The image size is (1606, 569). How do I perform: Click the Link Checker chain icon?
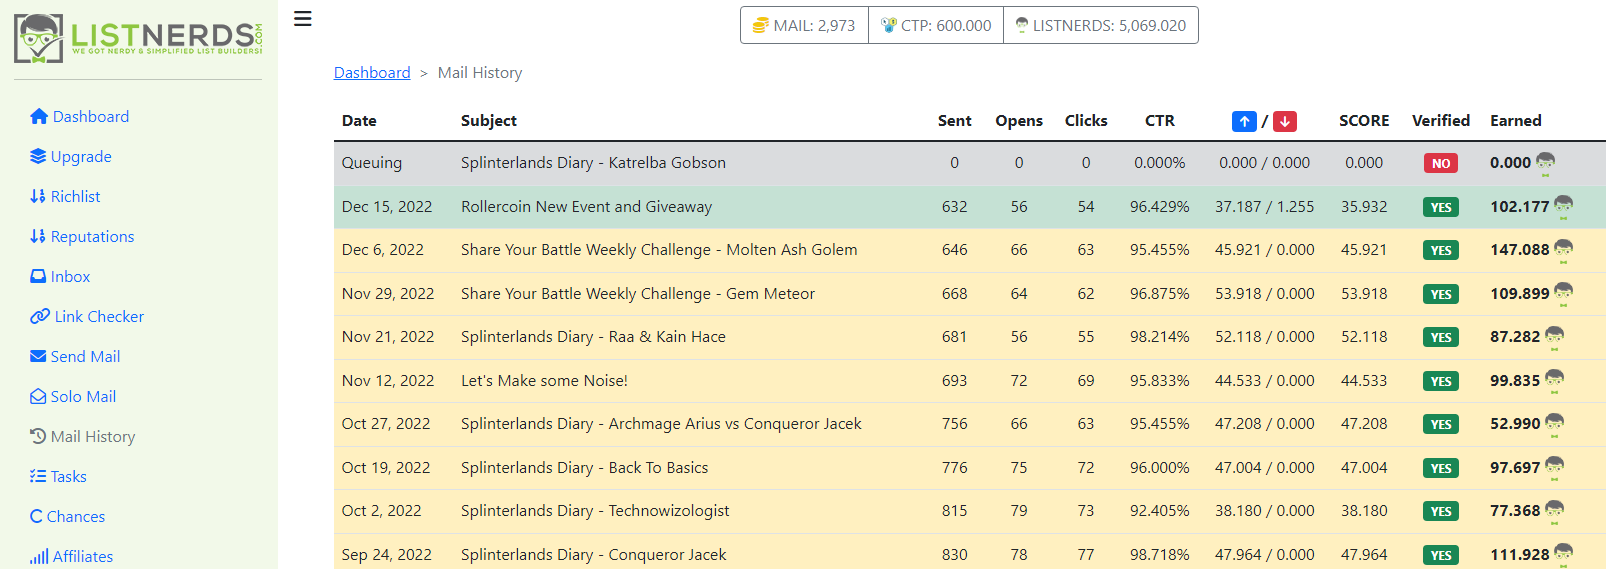point(40,316)
